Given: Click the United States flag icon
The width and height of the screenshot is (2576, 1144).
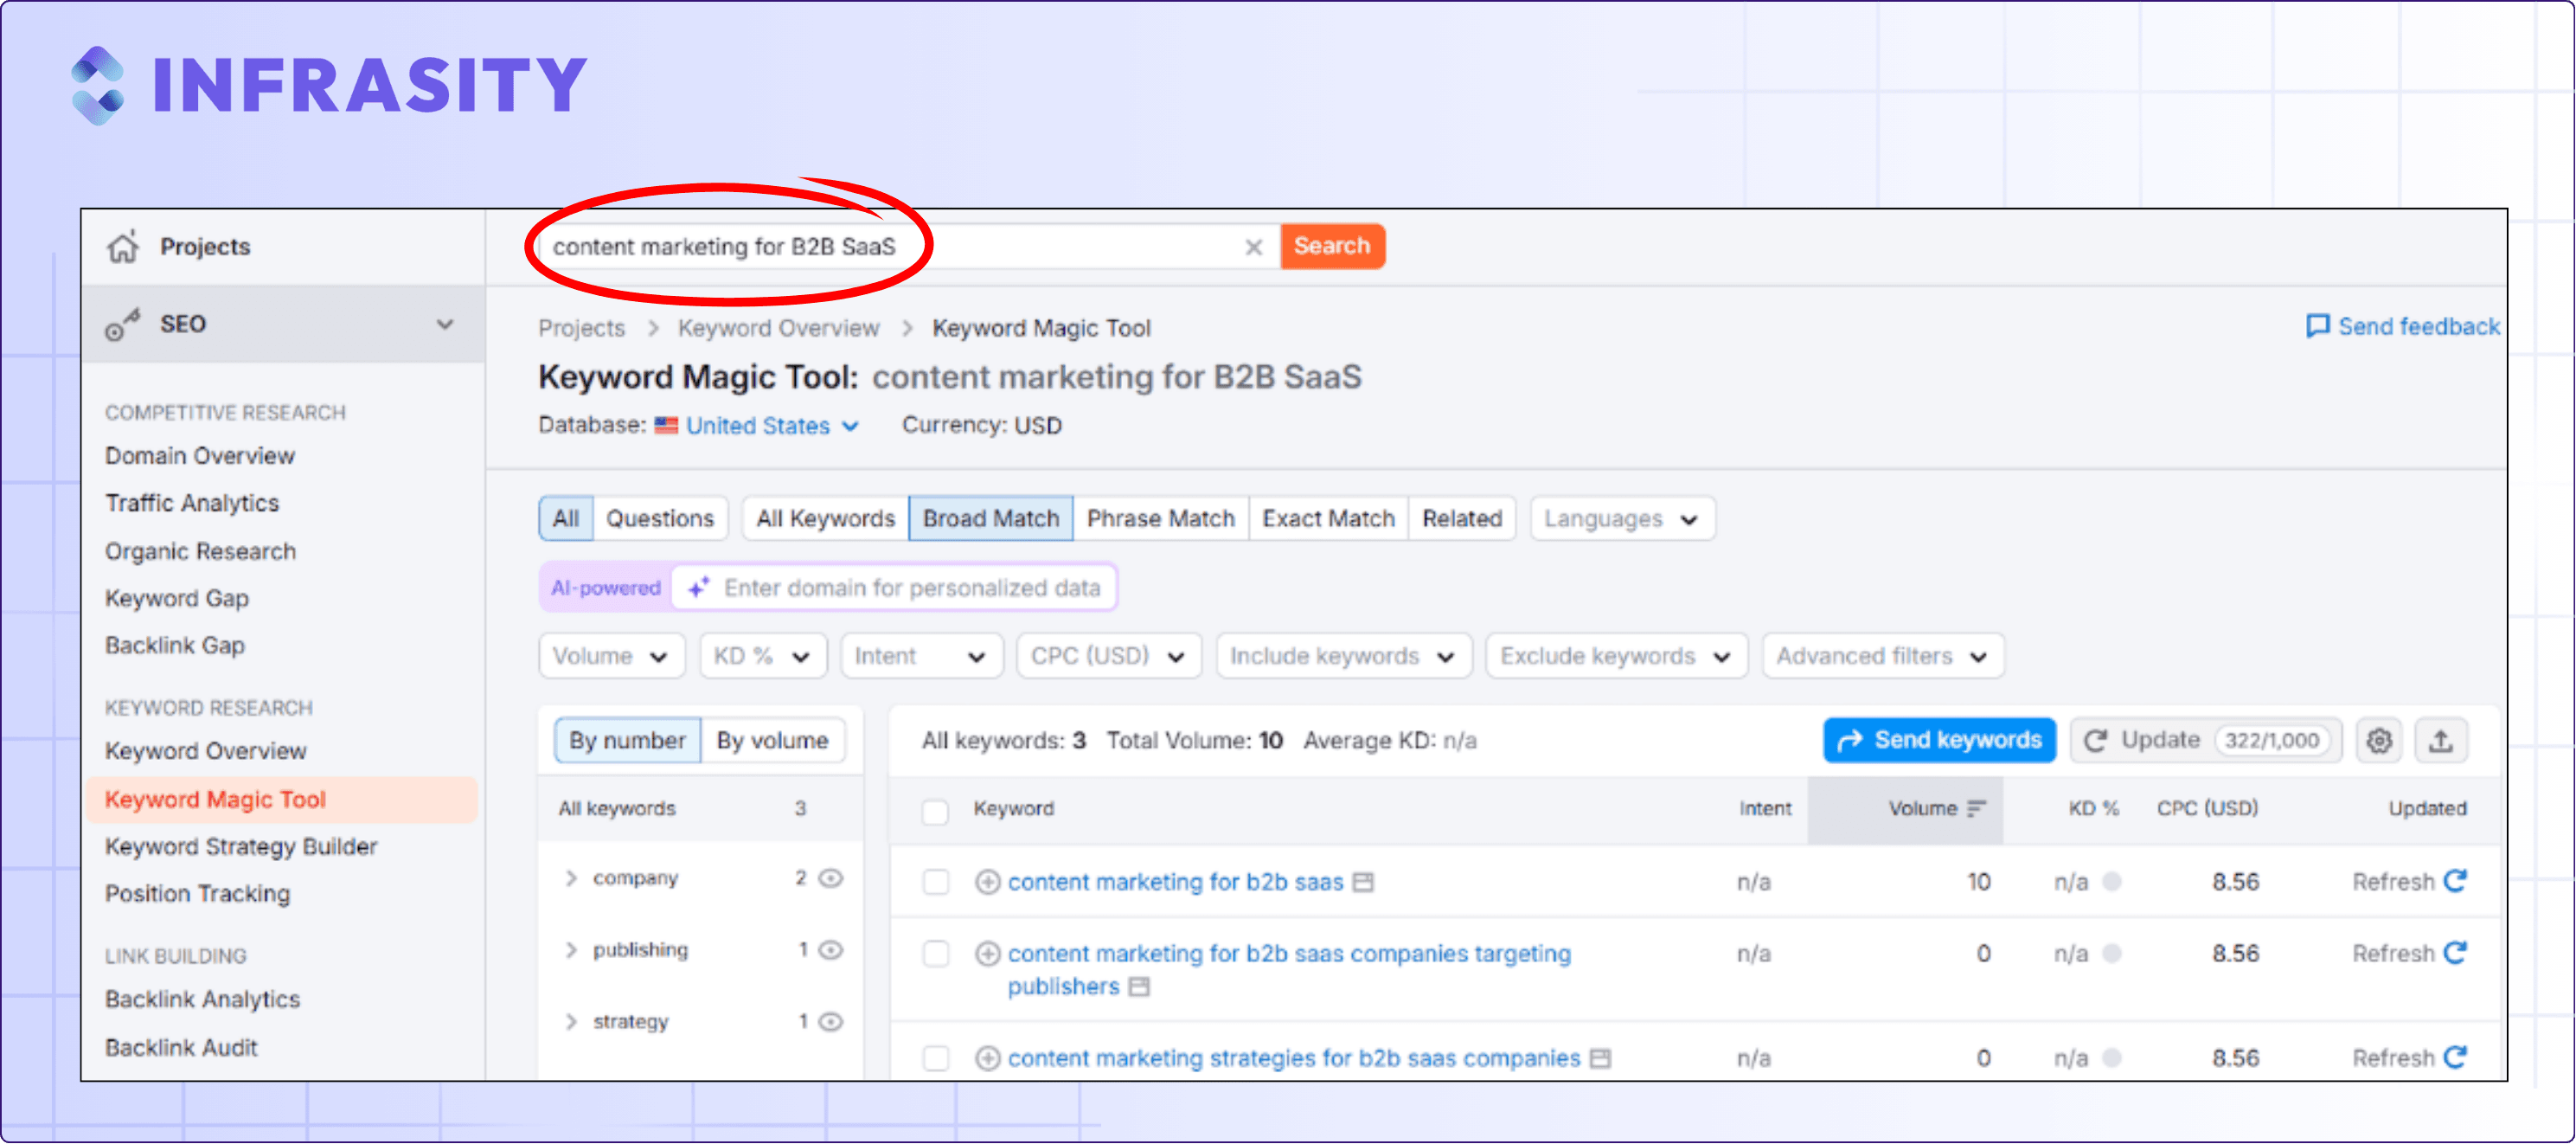Looking at the screenshot, I should (666, 426).
